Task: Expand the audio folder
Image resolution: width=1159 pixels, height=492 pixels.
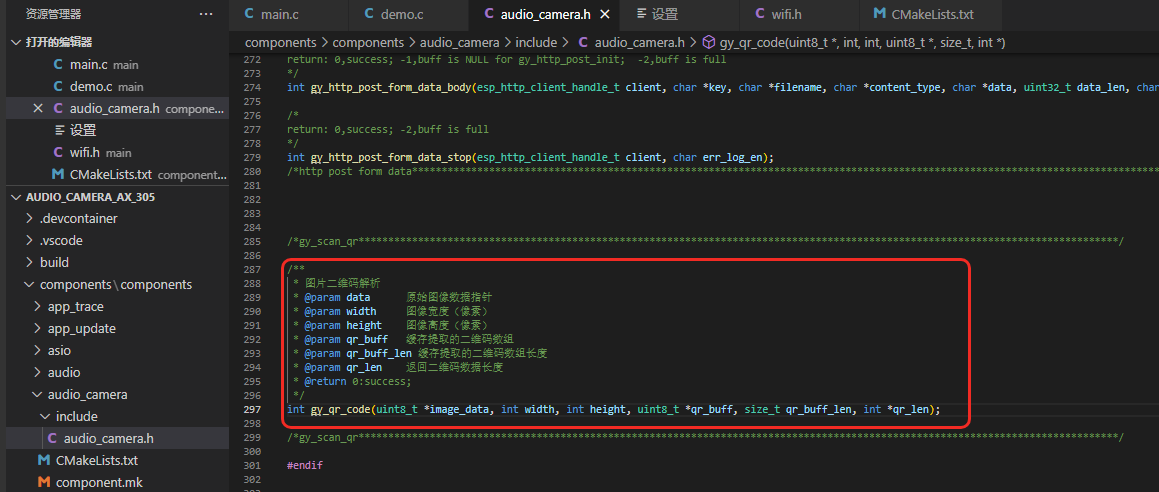Action: pos(38,372)
